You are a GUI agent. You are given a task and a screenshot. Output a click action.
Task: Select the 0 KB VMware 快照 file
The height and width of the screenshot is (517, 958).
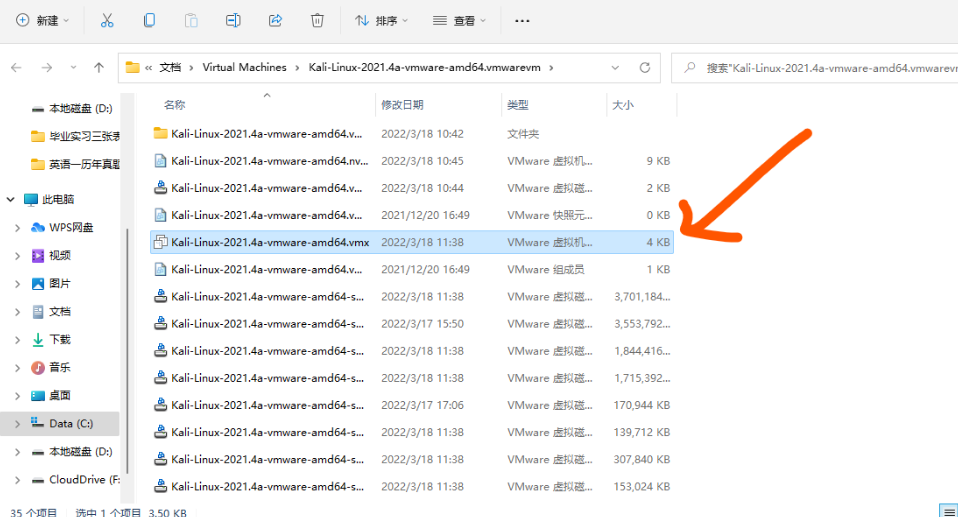coord(412,215)
